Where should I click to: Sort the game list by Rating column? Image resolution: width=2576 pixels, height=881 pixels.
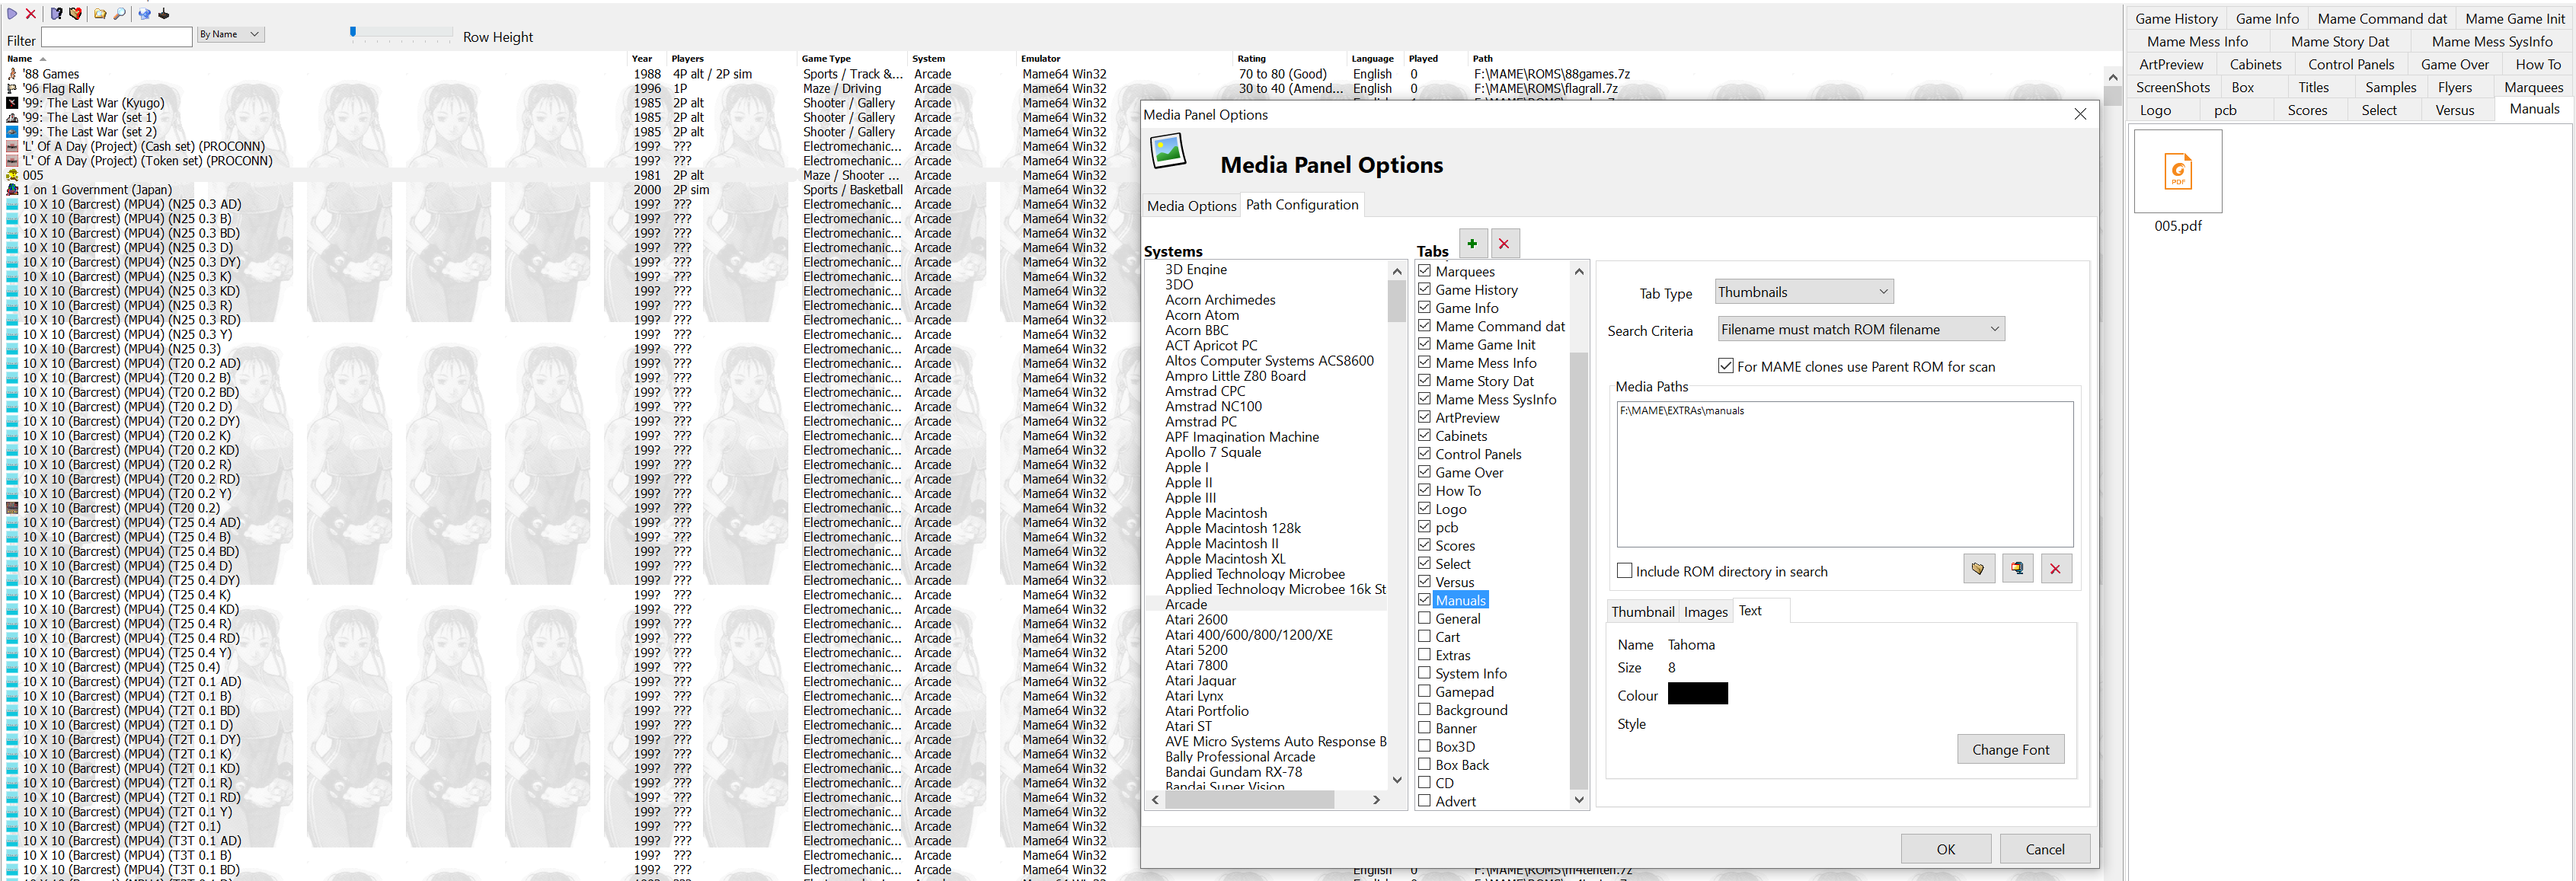[1251, 58]
